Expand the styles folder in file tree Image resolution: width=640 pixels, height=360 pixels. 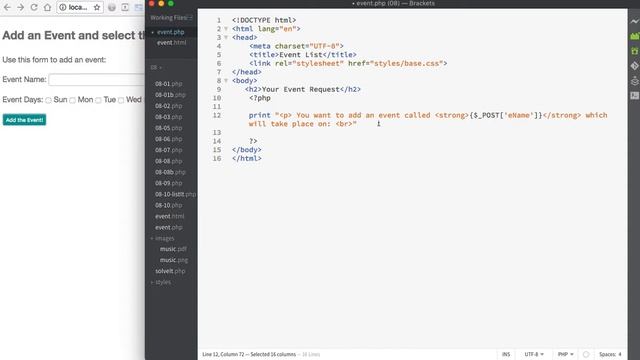tap(162, 282)
